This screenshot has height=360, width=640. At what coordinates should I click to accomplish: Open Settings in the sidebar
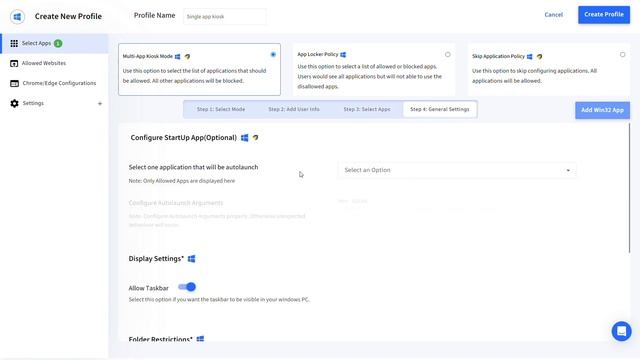[x=54, y=103]
